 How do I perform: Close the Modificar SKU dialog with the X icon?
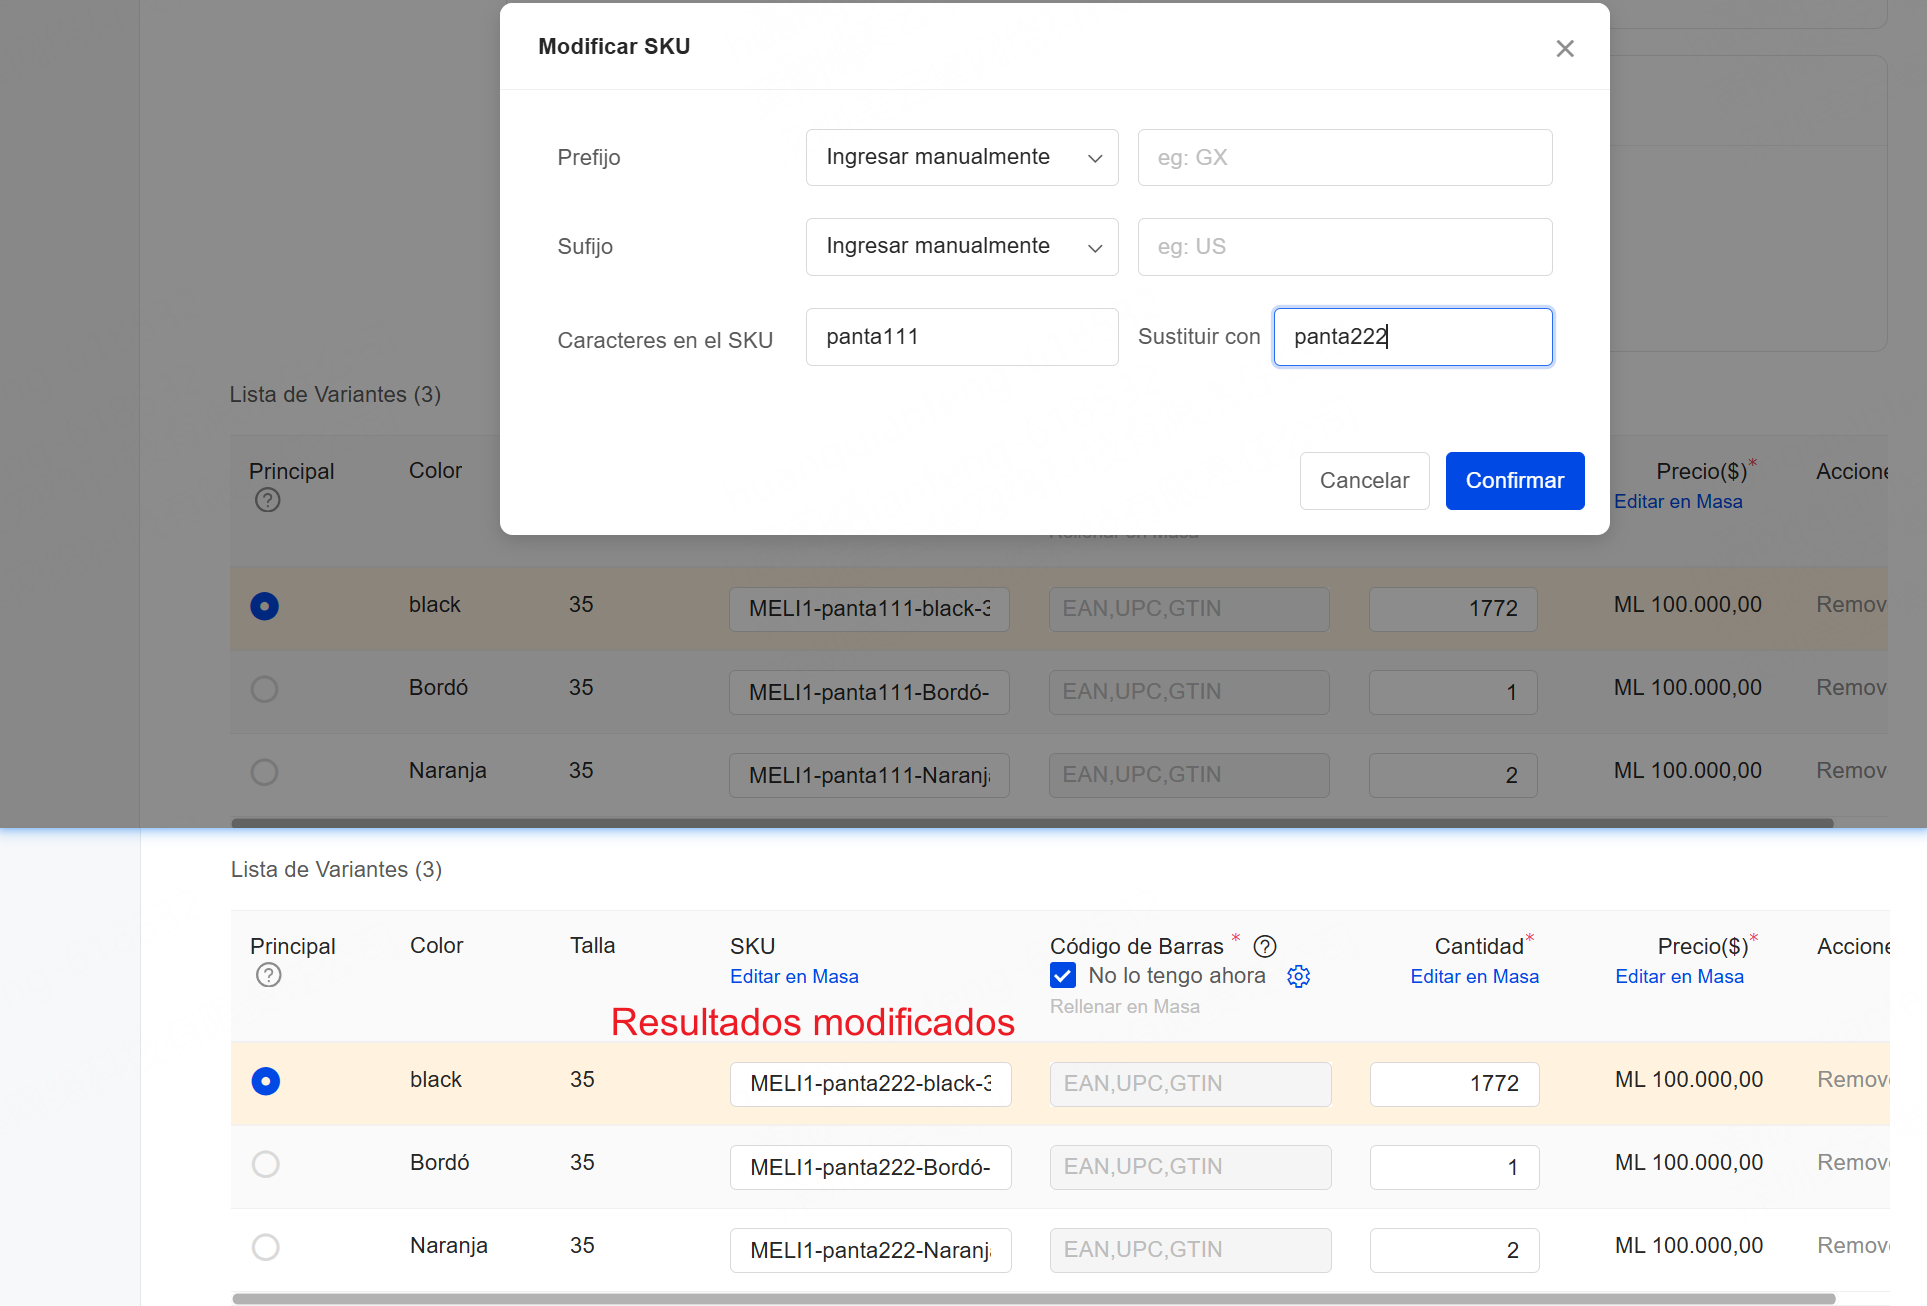(x=1565, y=48)
